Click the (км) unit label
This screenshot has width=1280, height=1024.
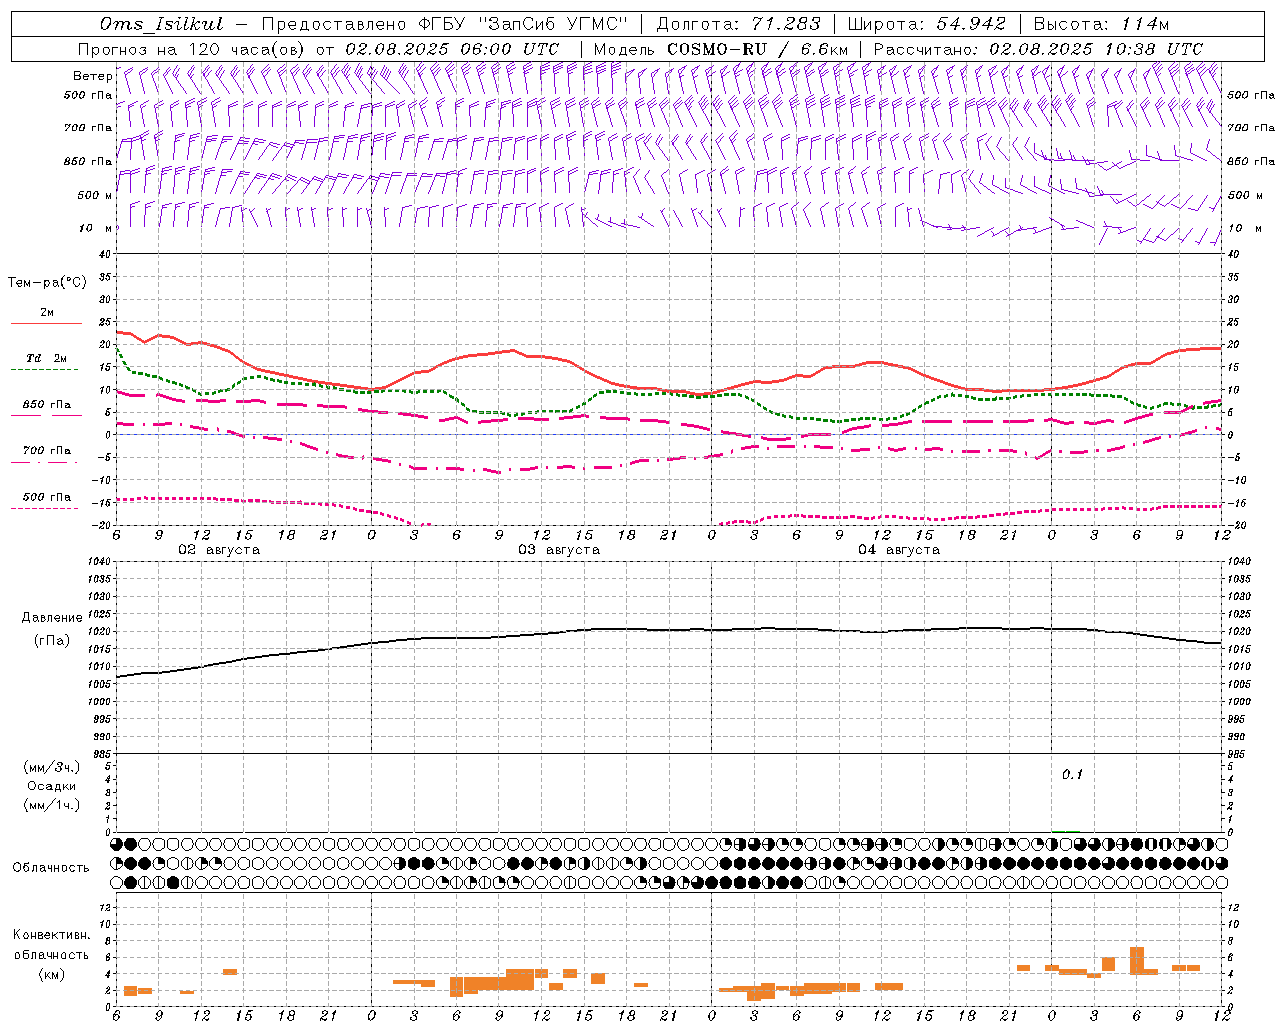[x=52, y=974]
